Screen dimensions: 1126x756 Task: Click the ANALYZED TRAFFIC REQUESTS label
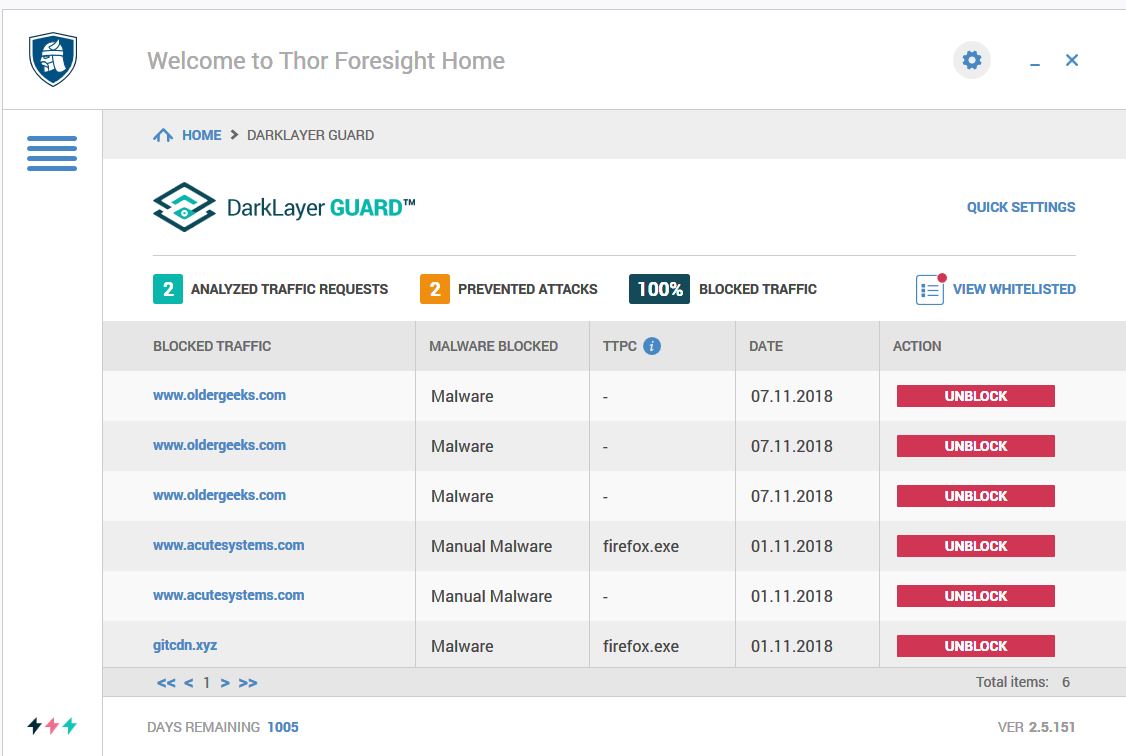point(289,289)
